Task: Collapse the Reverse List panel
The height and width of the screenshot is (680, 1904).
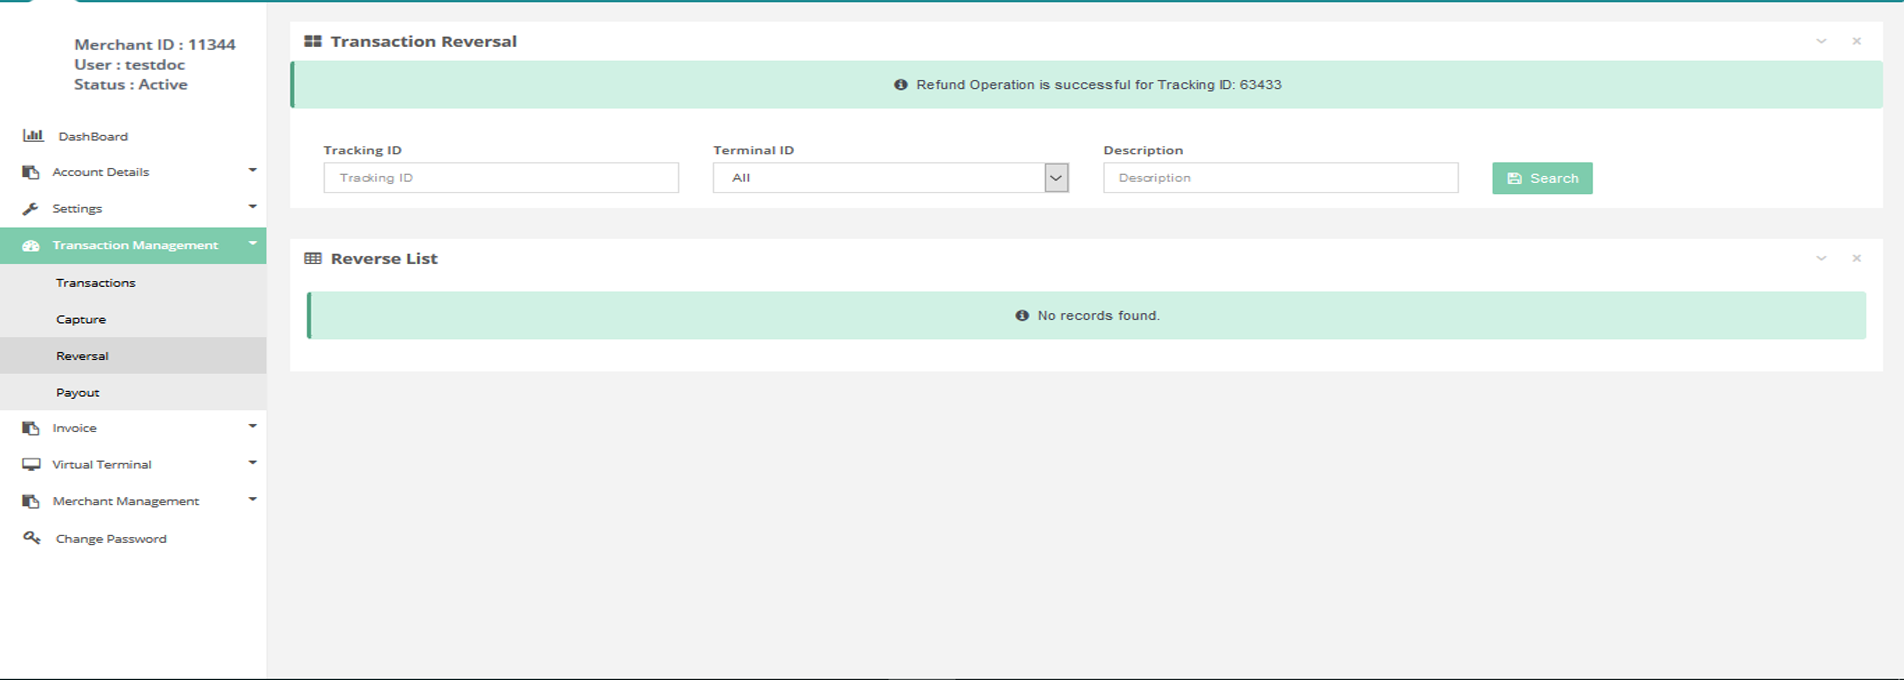Action: (1821, 258)
